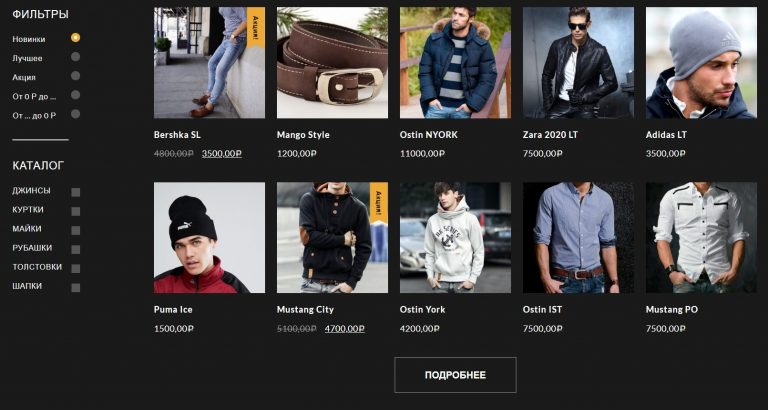Click the Акция badge on Mustang City

click(379, 202)
